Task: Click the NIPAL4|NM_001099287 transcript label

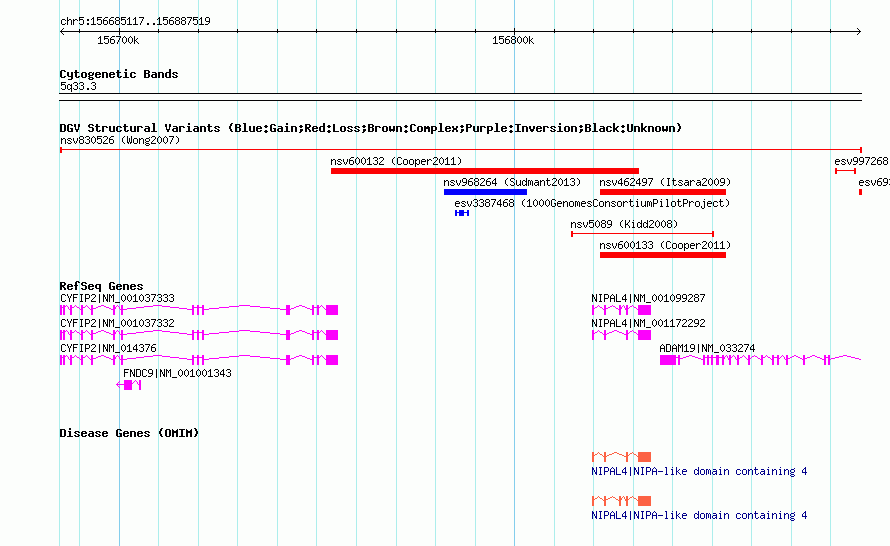Action: coord(648,298)
